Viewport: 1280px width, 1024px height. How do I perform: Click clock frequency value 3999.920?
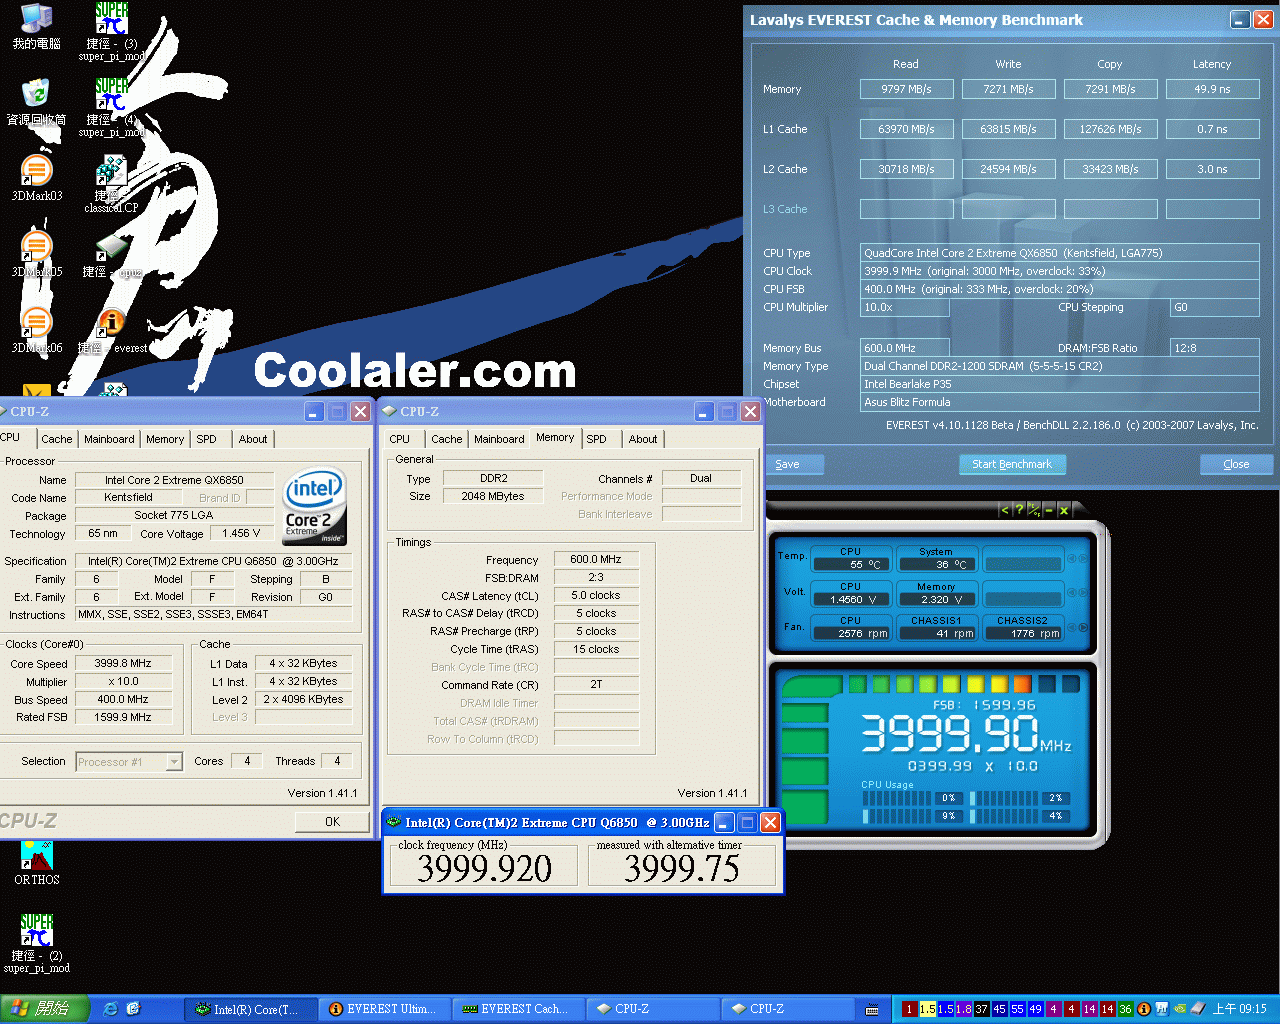pos(484,868)
